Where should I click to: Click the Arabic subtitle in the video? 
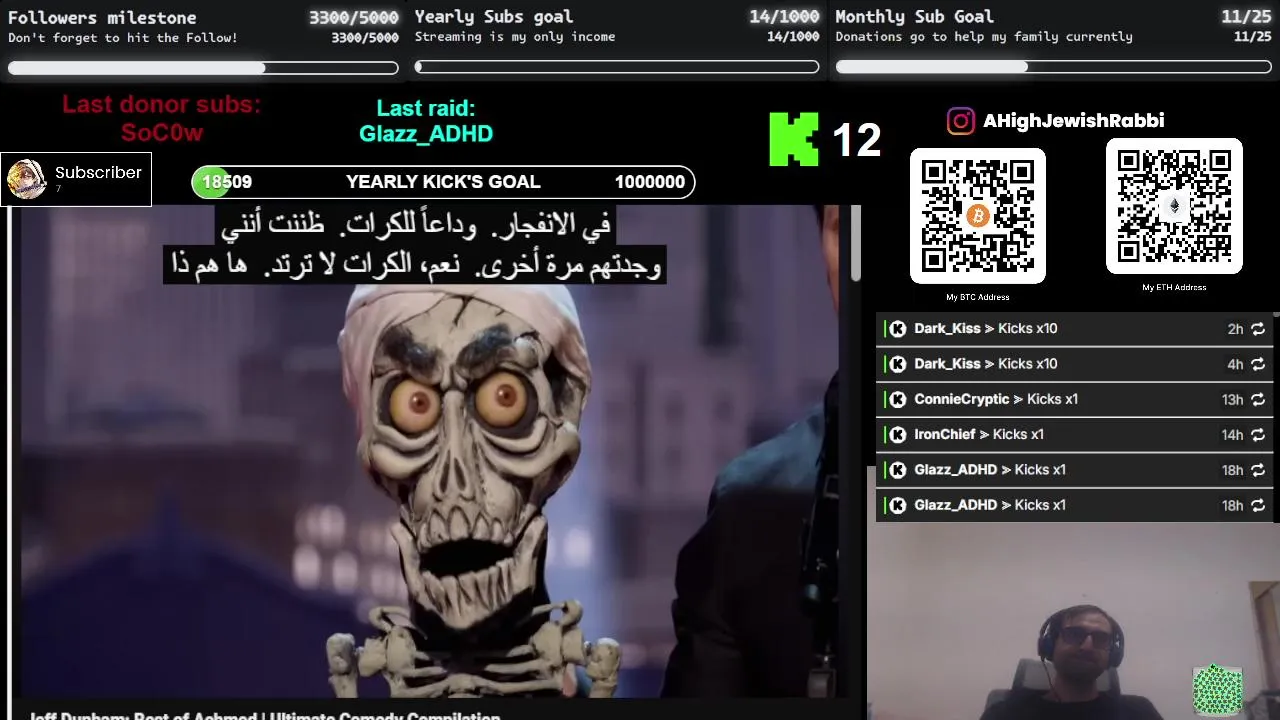pyautogui.click(x=413, y=245)
